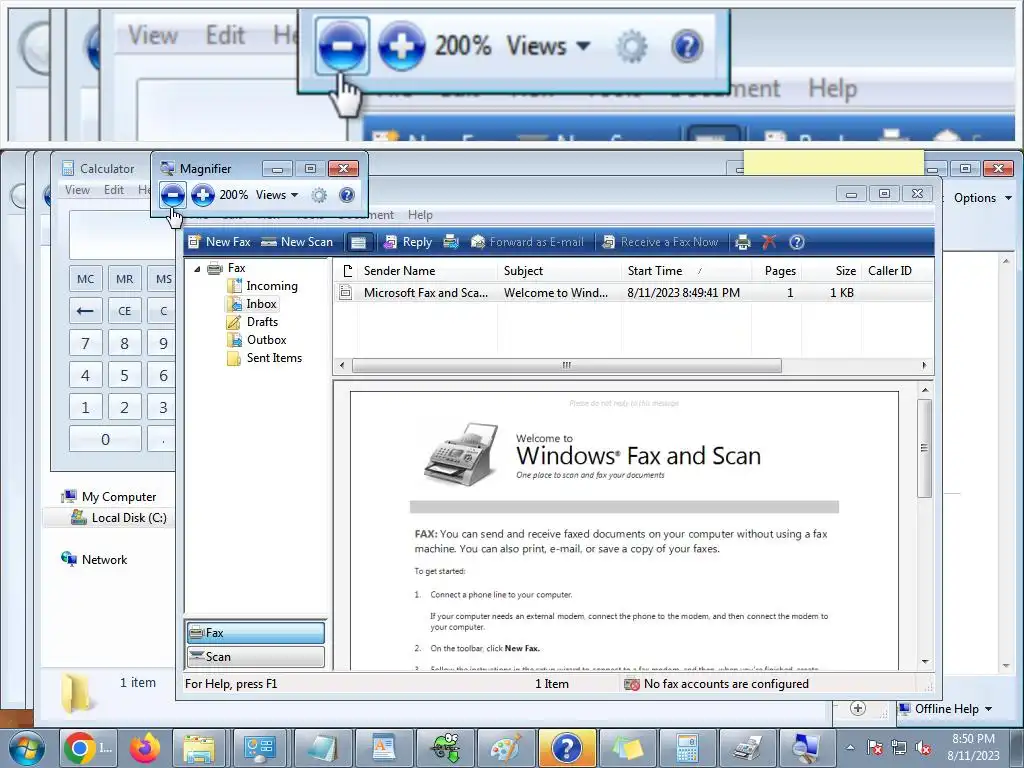
Task: Switch to Calculator taskbar icon
Action: (687, 748)
